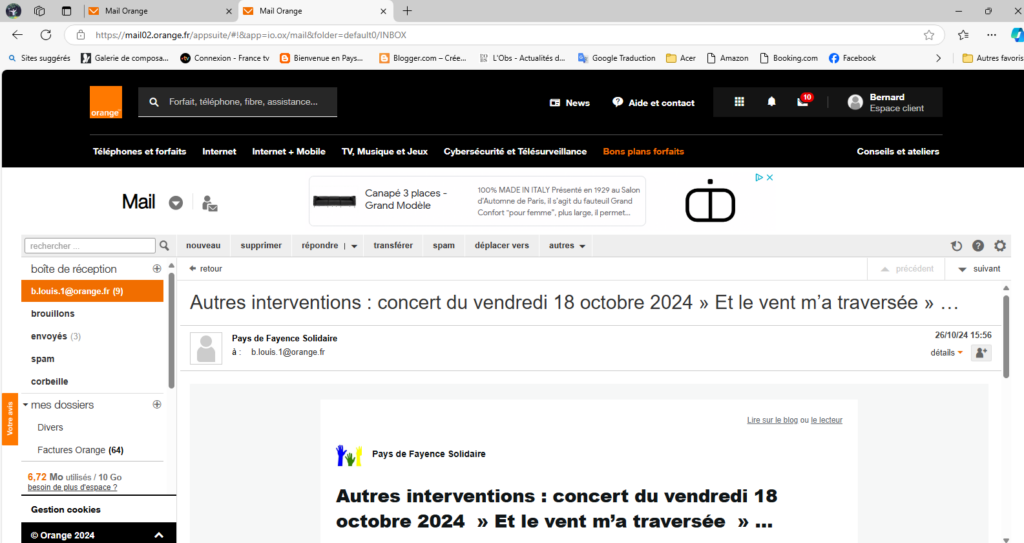Collapse the mes dossiers folder tree

click(x=26, y=405)
